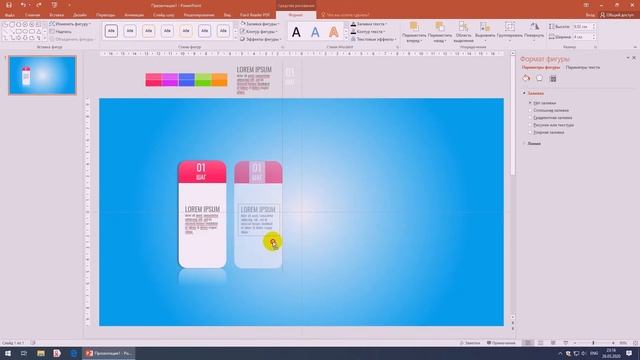640x360 pixels.
Task: Select Size & Properties icon
Action: point(553,78)
